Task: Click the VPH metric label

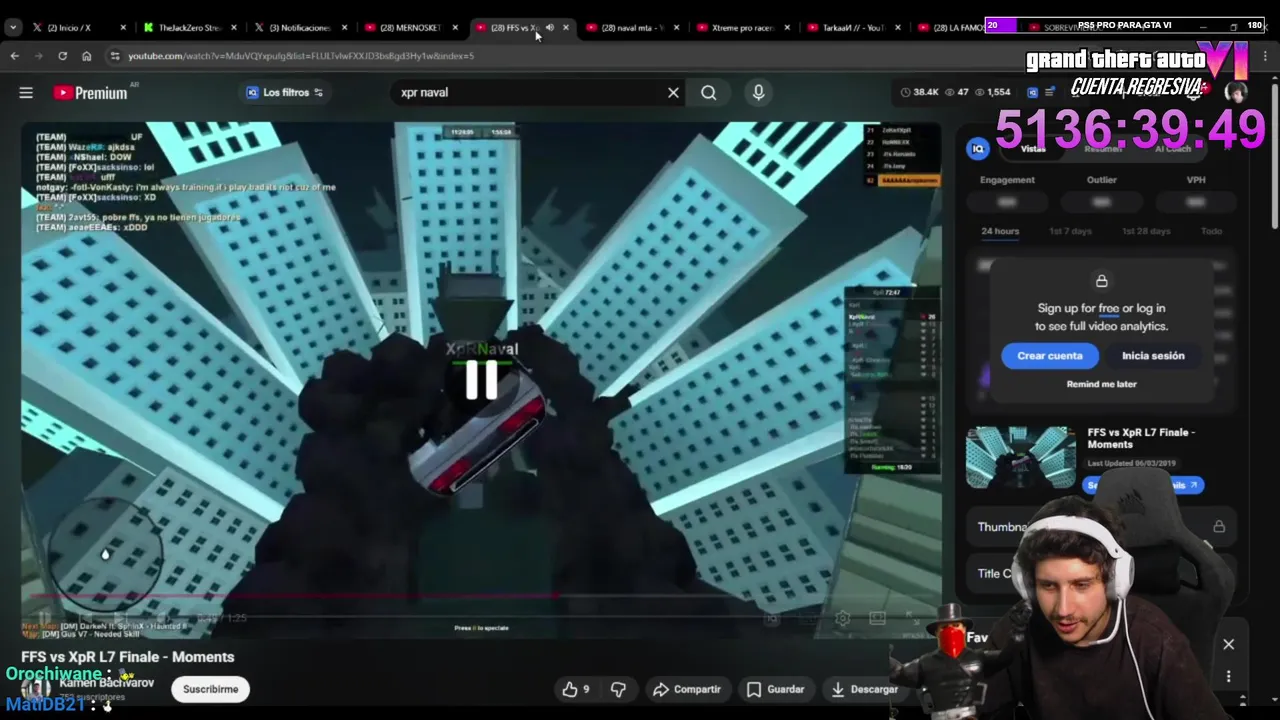Action: pyautogui.click(x=1196, y=180)
